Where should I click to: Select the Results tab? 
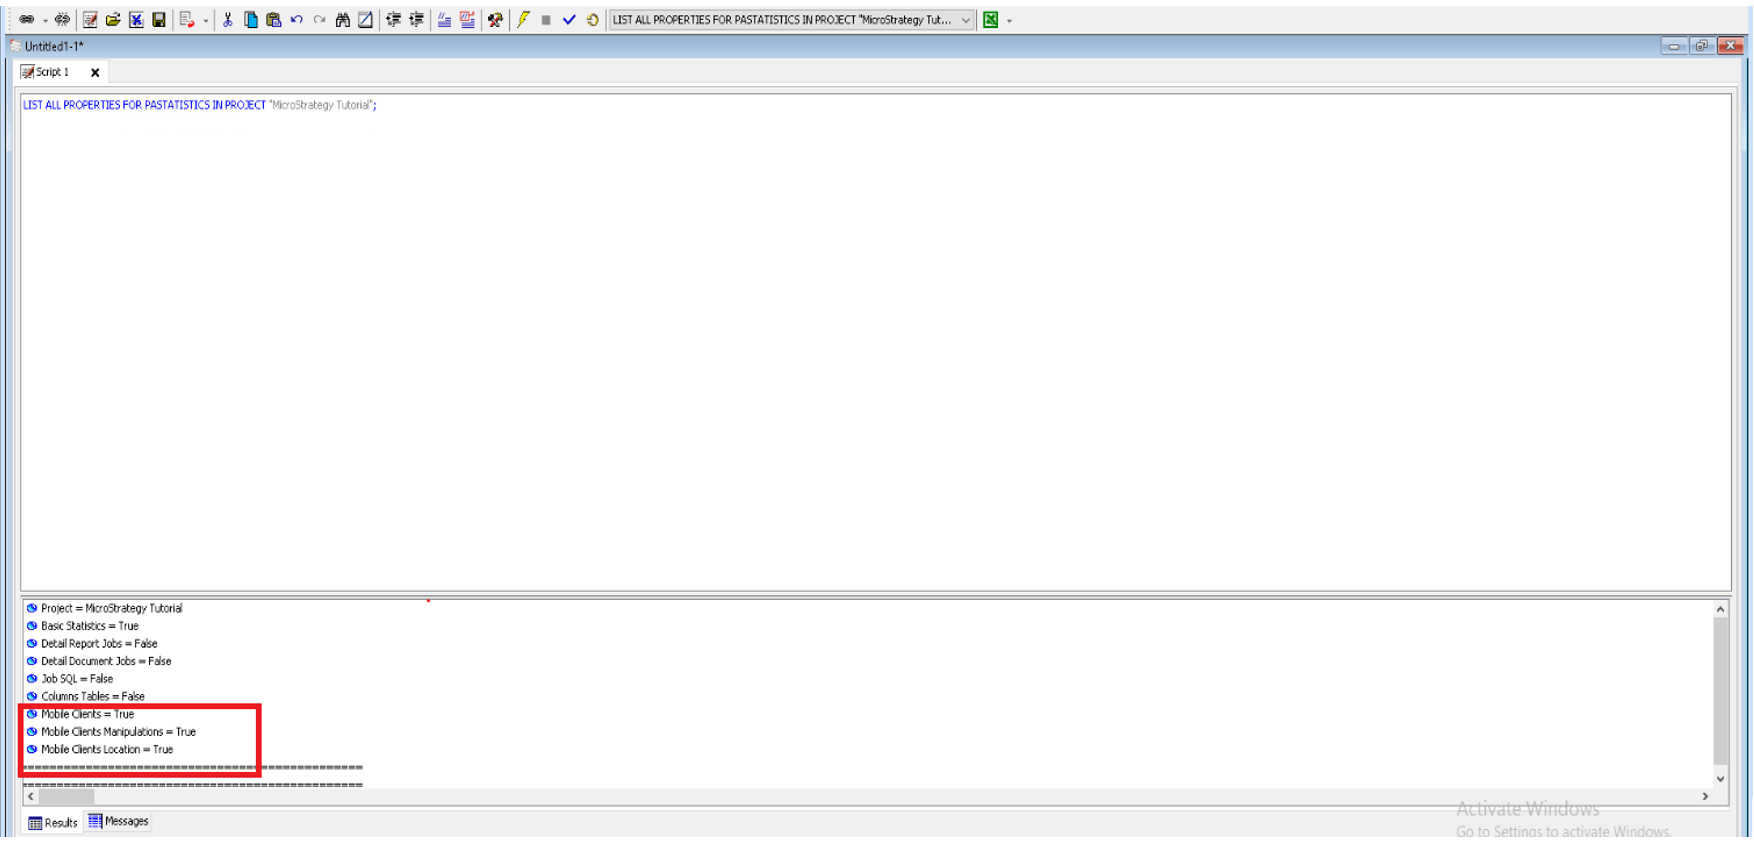[53, 823]
